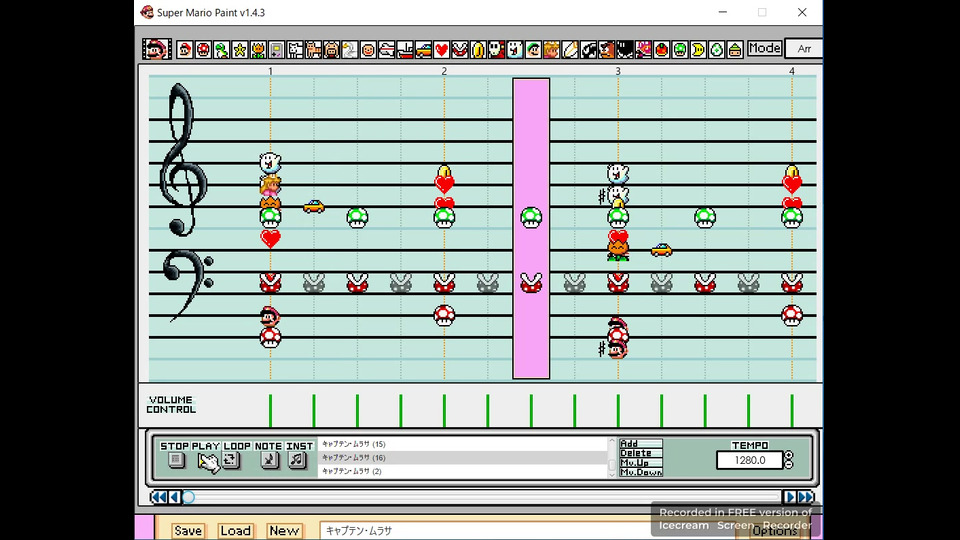
Task: Select the Yoshi instrument in toolbar
Action: [x=222, y=50]
